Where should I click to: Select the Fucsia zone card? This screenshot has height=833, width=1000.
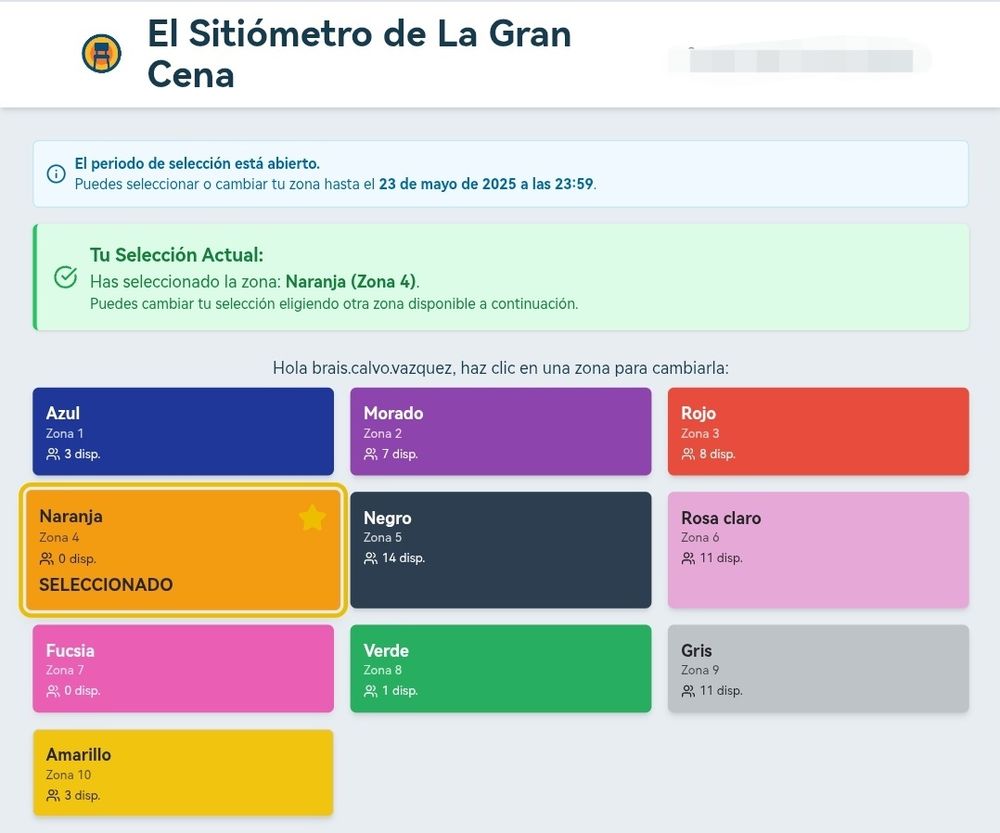pyautogui.click(x=183, y=668)
